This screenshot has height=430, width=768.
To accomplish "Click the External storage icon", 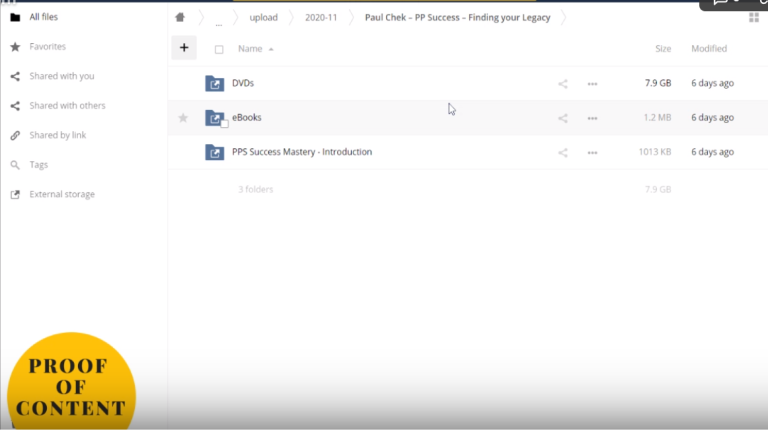I will [x=15, y=194].
